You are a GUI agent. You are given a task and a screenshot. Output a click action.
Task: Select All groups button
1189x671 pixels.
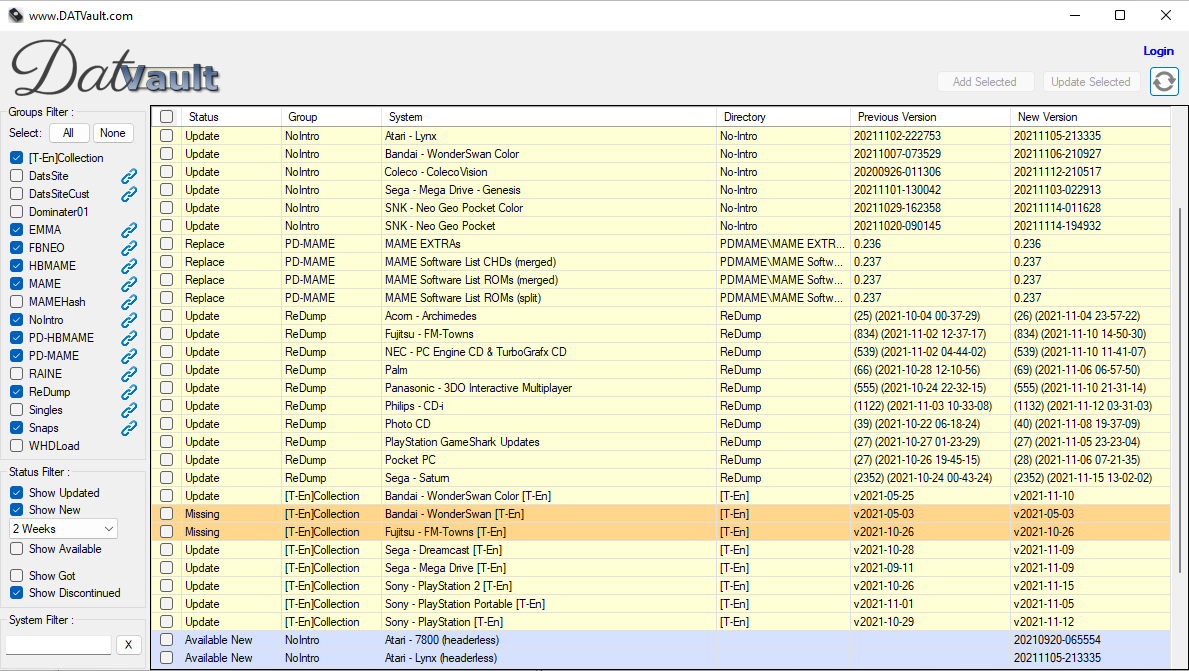tap(69, 133)
